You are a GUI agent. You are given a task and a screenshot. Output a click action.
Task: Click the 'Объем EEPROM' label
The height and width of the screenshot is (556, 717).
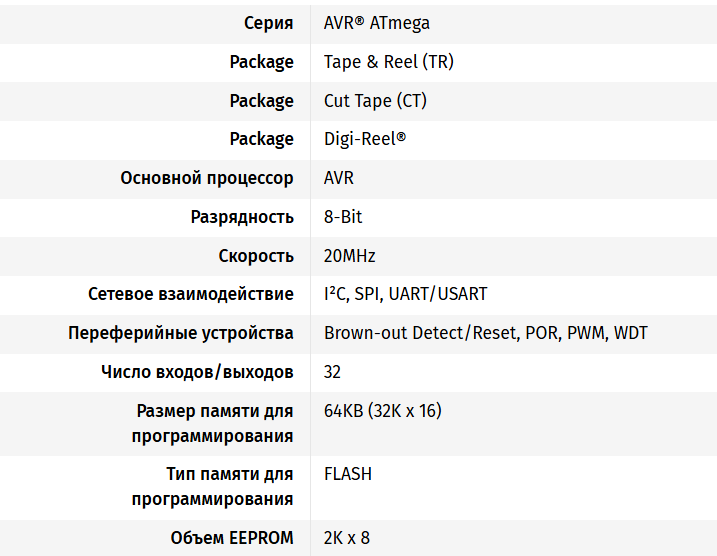point(232,538)
